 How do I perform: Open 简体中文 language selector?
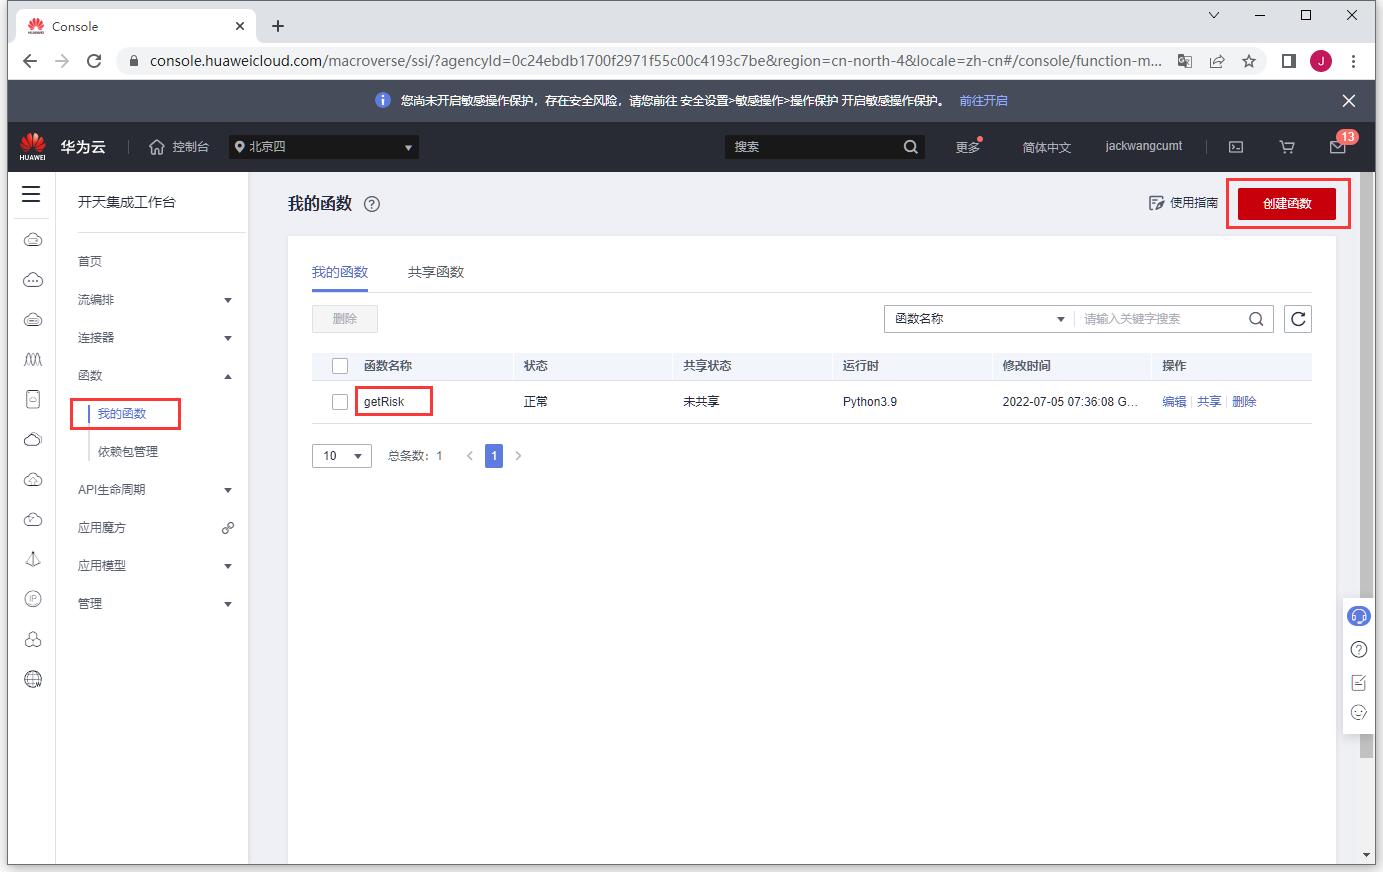pyautogui.click(x=1046, y=147)
